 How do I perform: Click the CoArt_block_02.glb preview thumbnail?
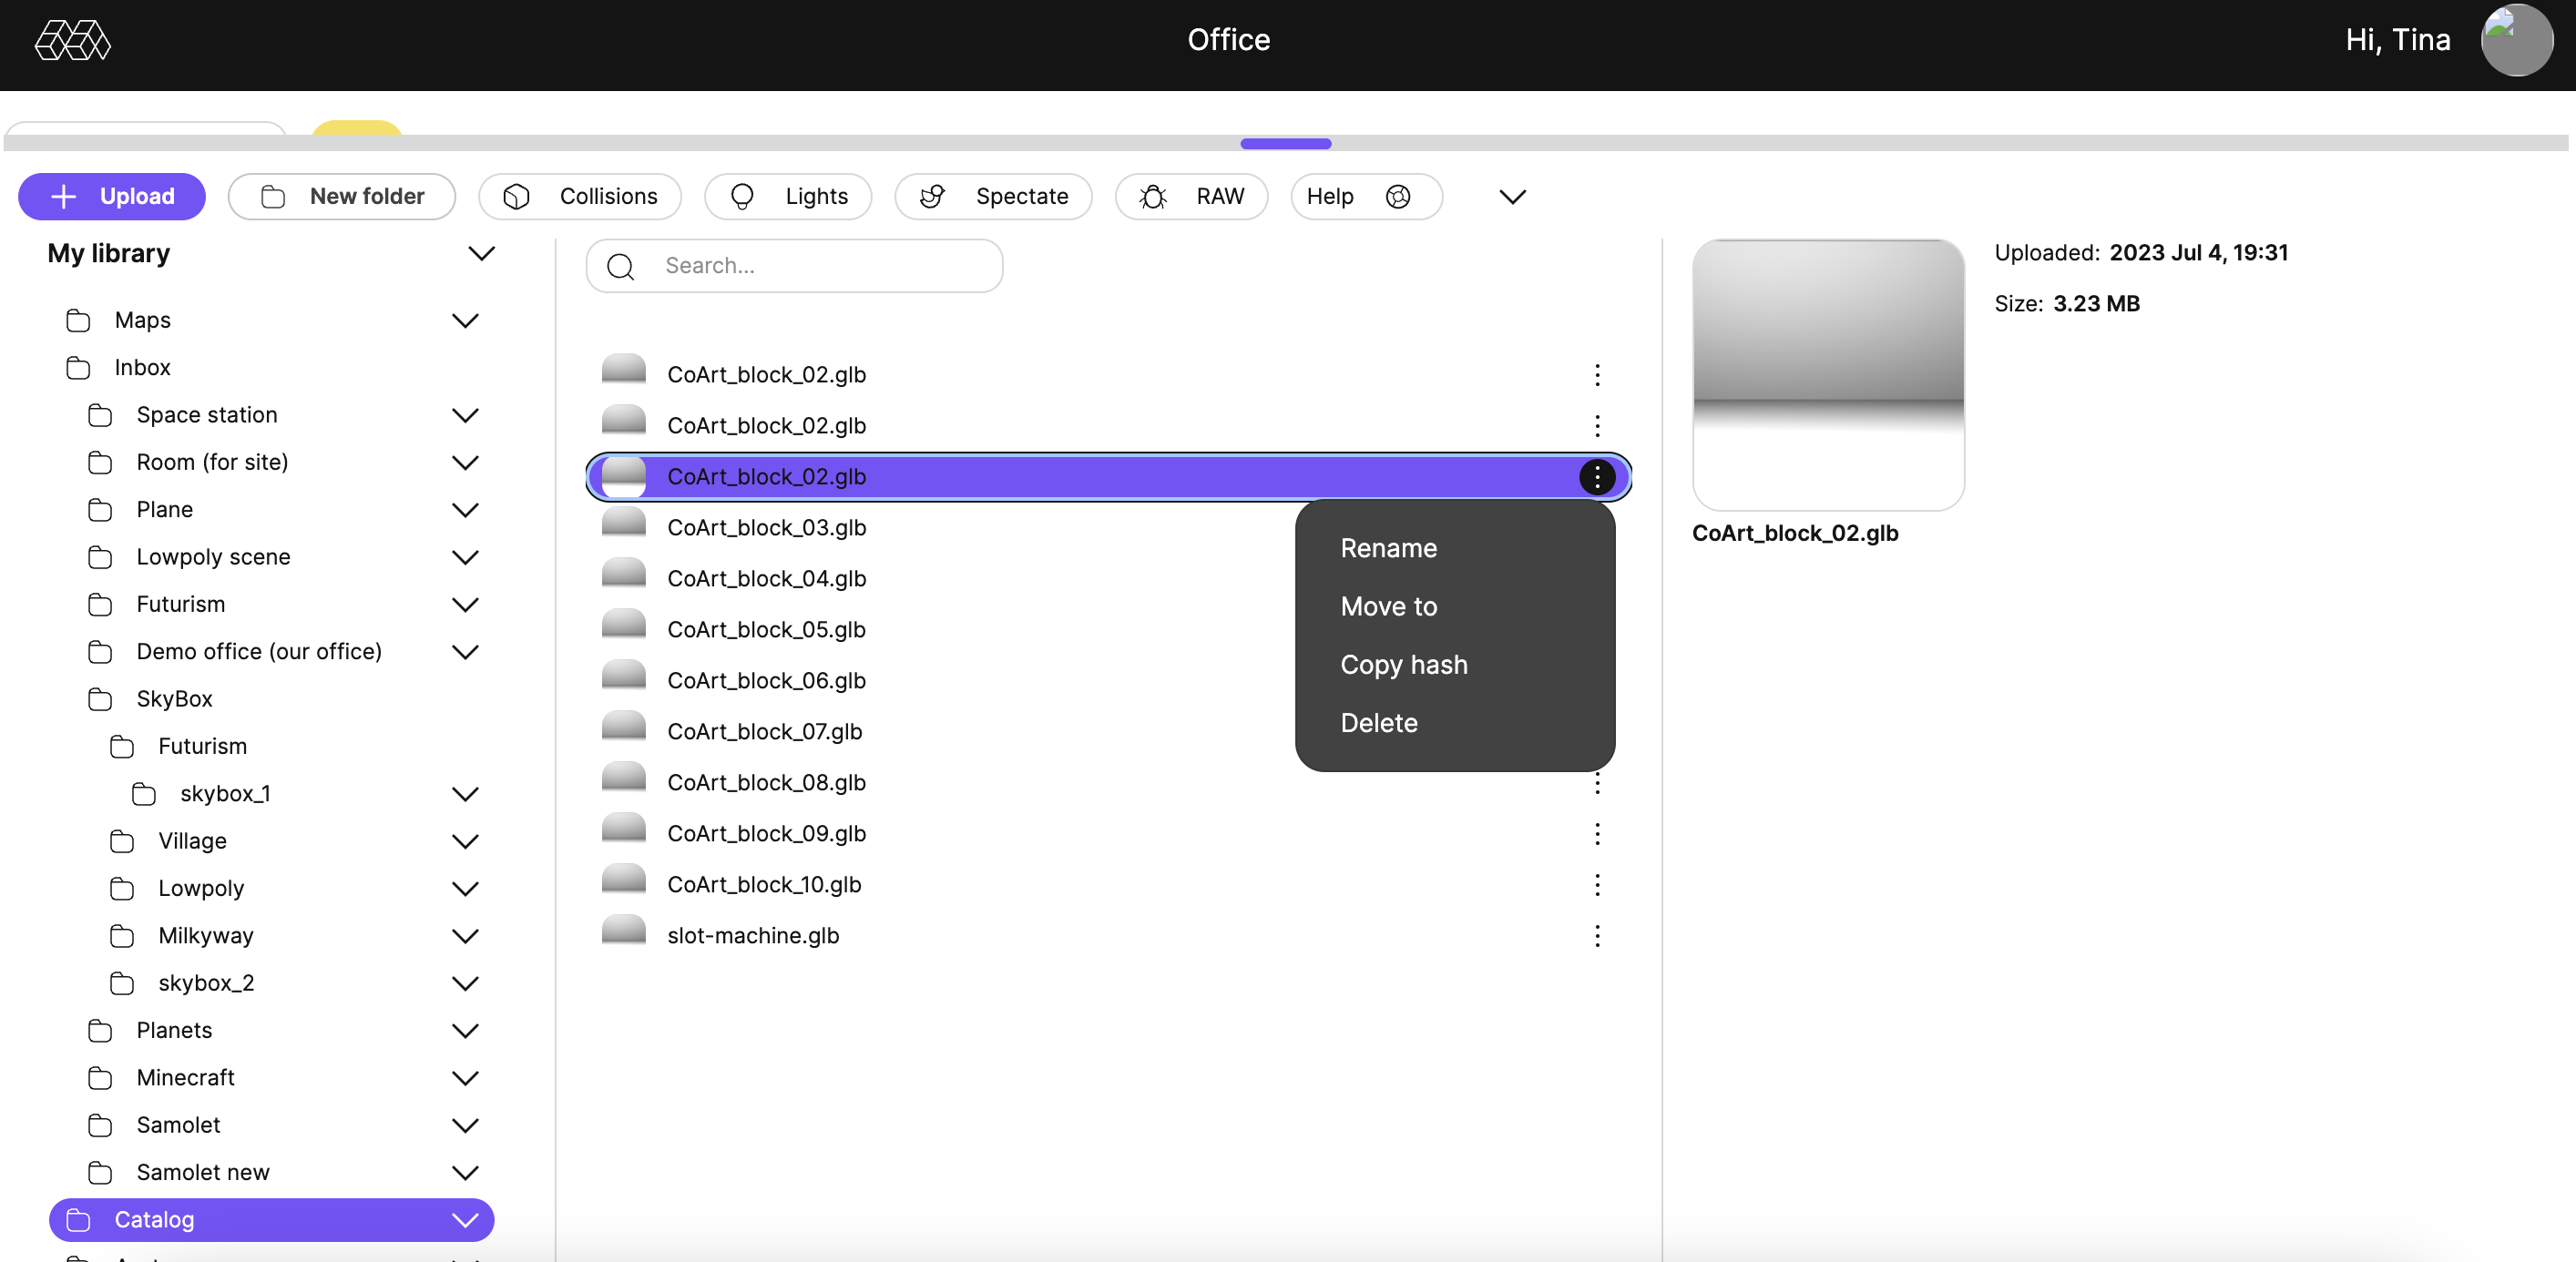(1827, 375)
